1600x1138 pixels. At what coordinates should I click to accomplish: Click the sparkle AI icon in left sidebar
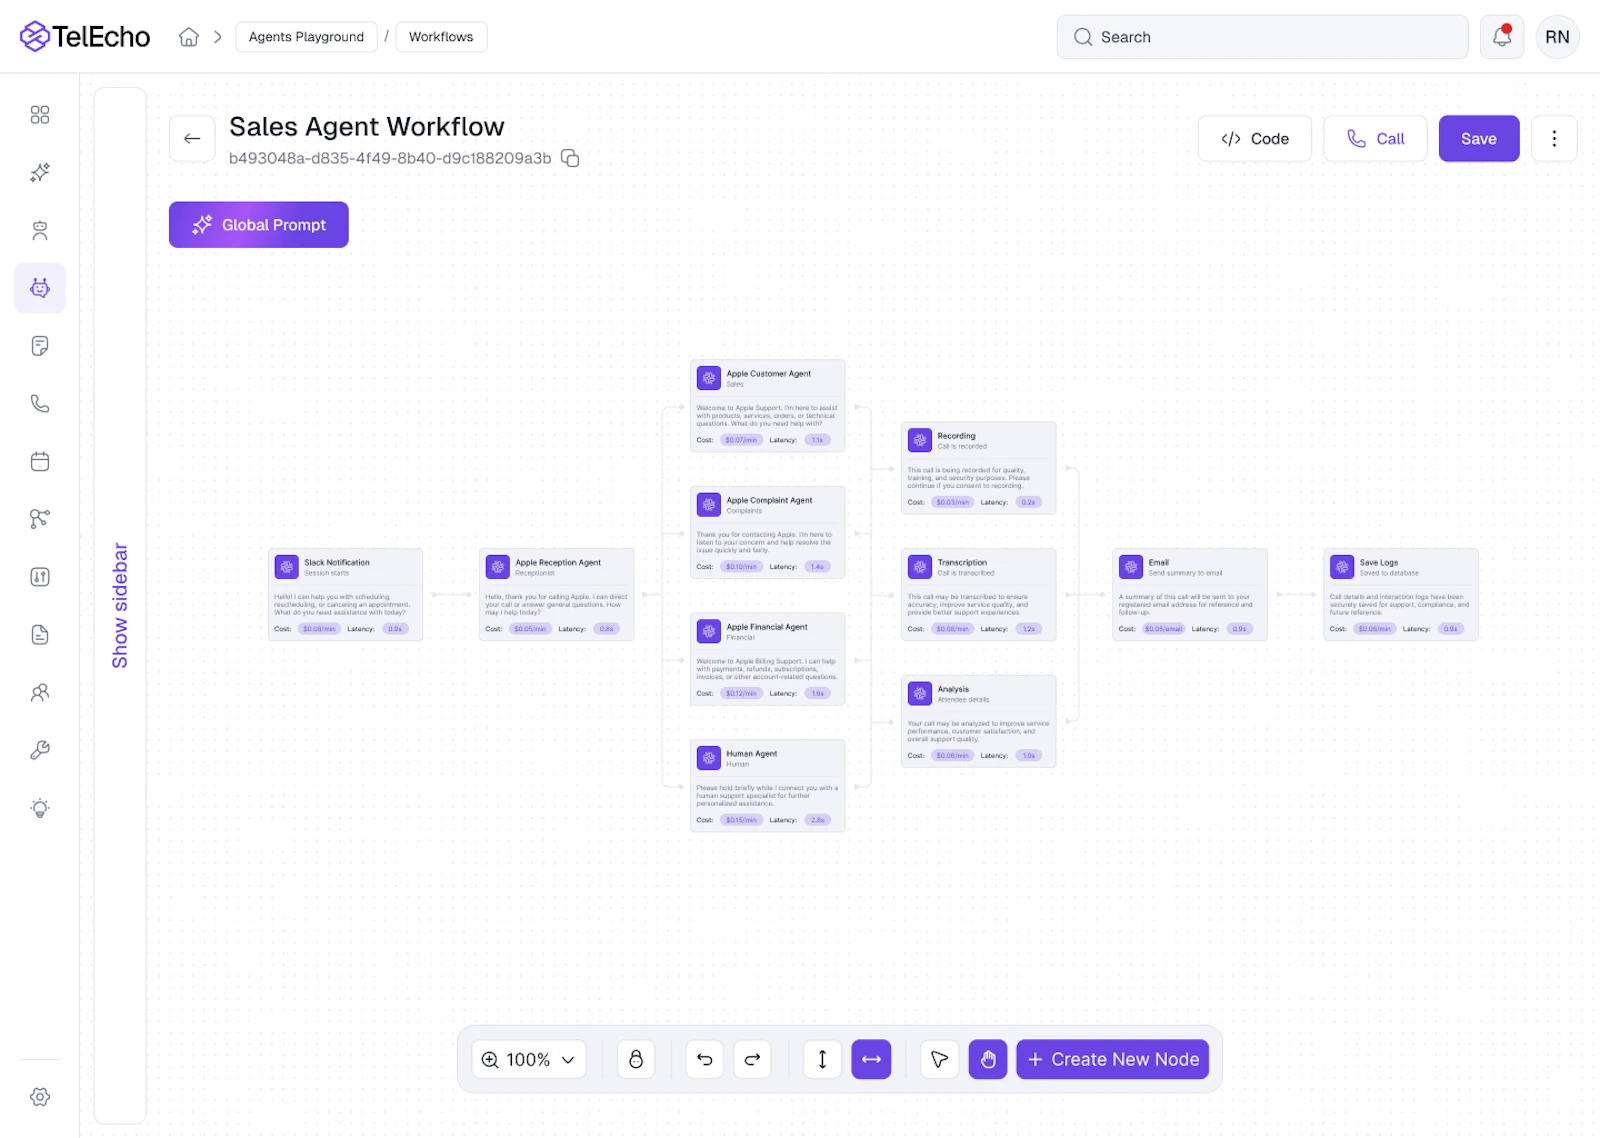pos(40,173)
